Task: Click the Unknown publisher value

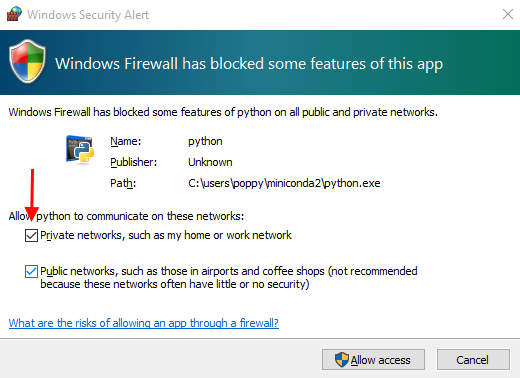Action: pos(210,162)
